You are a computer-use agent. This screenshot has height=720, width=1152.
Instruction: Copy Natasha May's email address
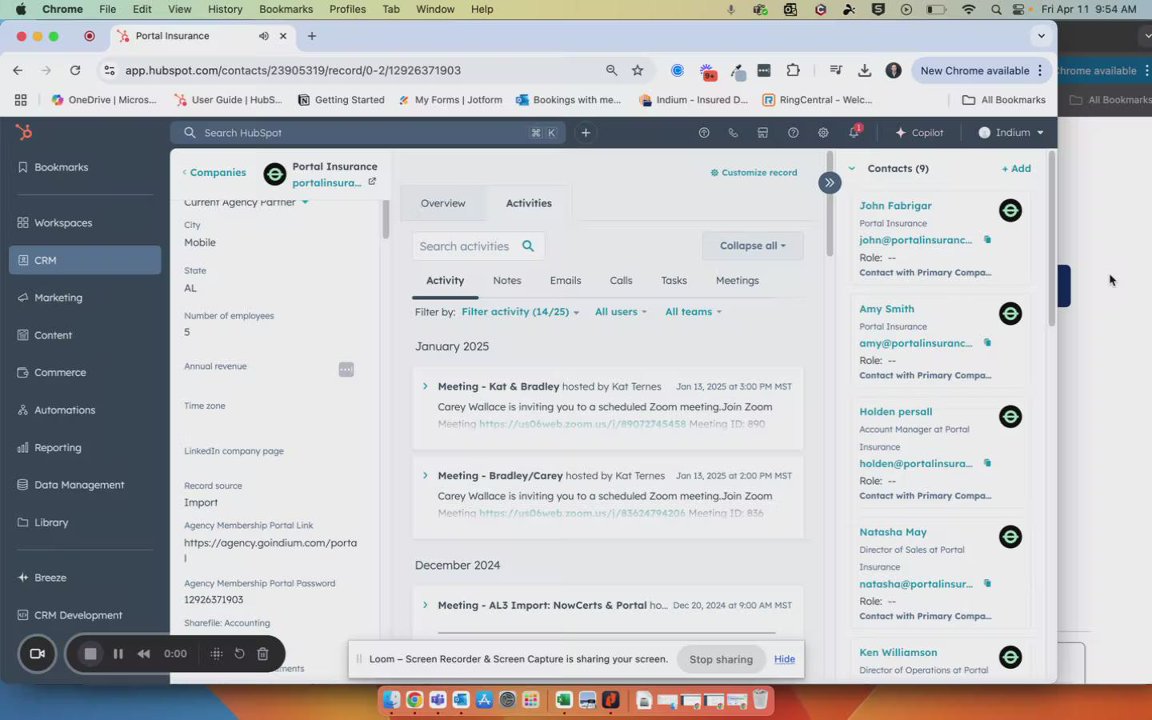pyautogui.click(x=987, y=583)
